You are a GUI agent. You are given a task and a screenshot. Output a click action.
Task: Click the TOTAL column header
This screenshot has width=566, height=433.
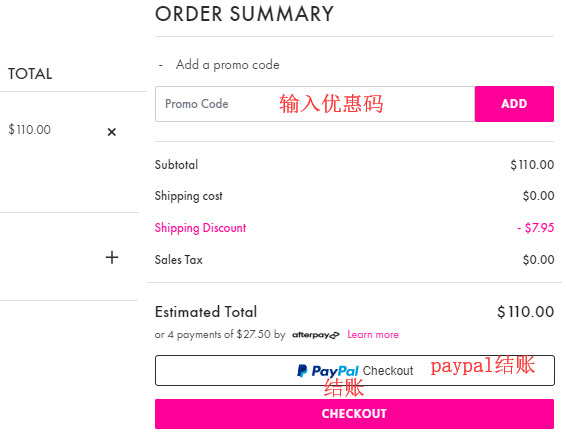[30, 74]
